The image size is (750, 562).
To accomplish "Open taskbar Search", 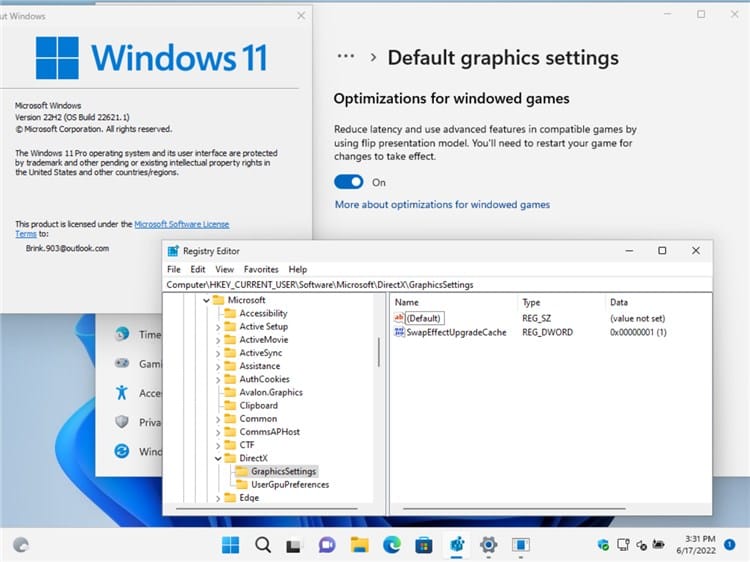I will pos(263,545).
